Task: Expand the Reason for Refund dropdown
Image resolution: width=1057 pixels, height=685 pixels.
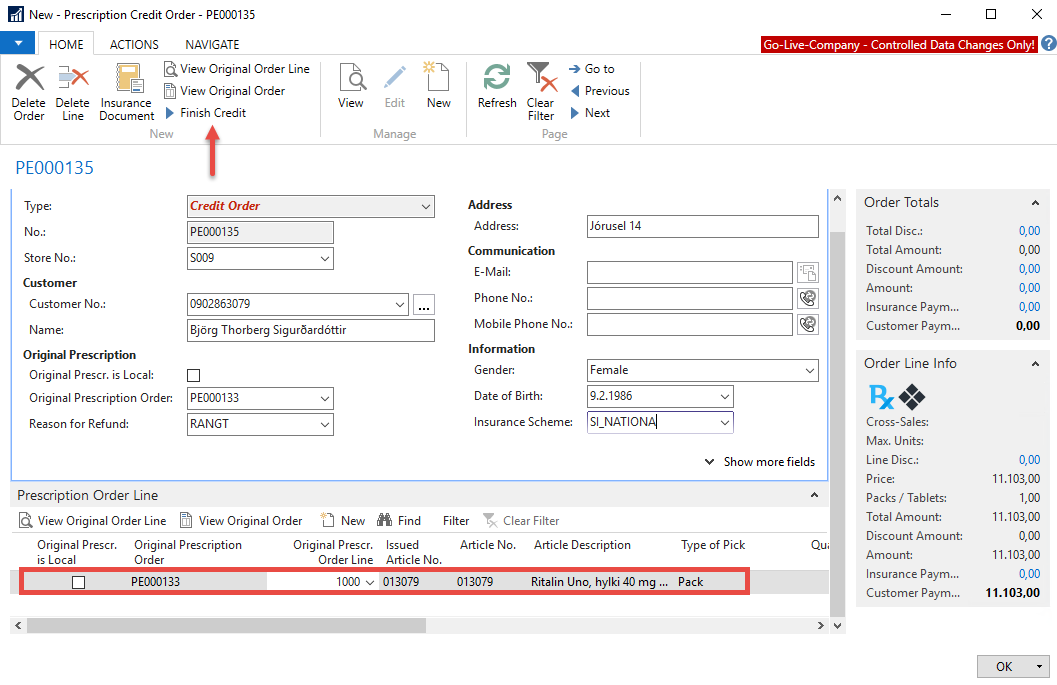Action: click(324, 424)
